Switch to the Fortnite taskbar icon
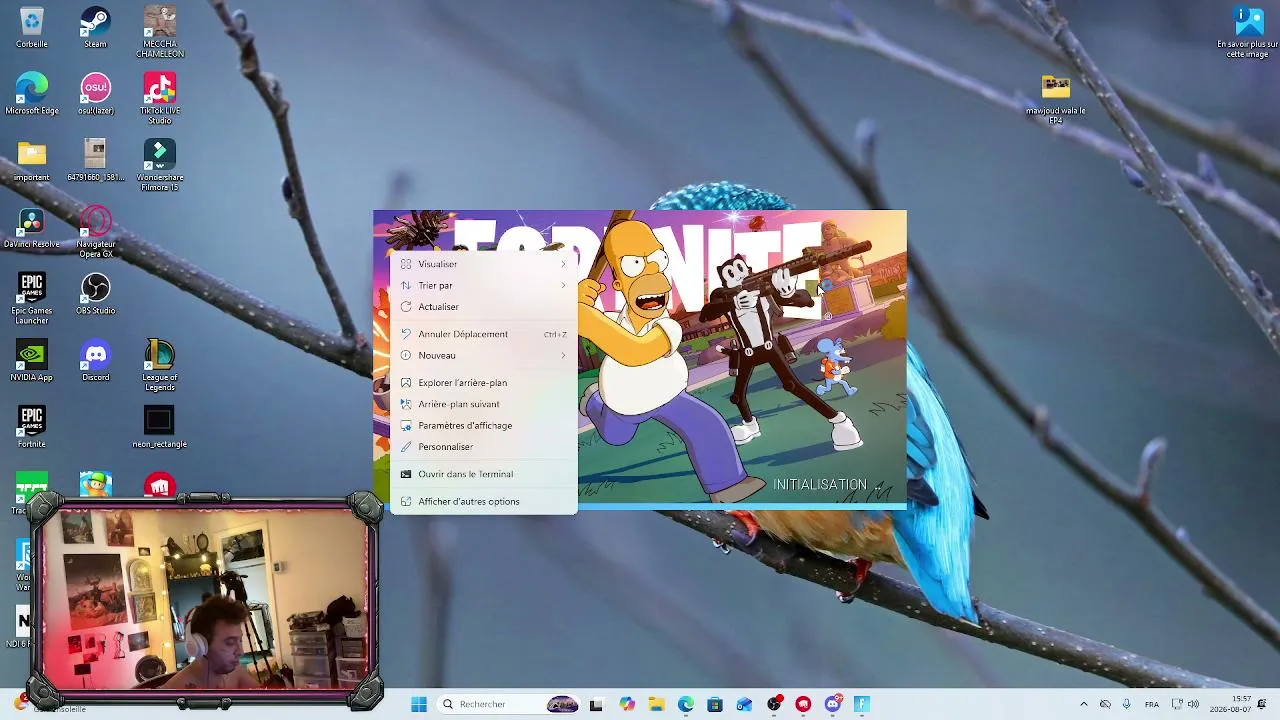1280x720 pixels. tap(862, 704)
